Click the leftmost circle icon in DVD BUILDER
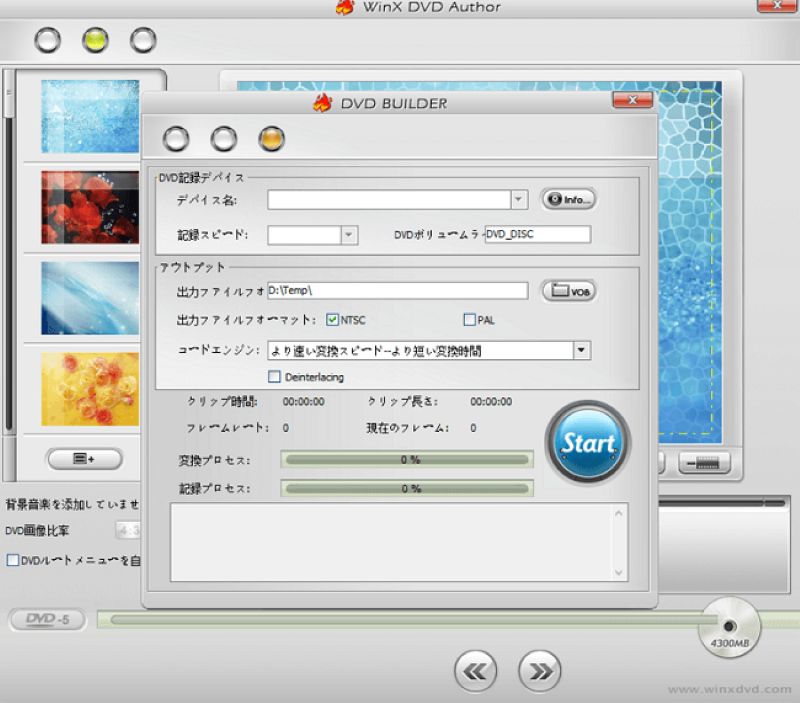Viewport: 800px width, 703px height. [x=176, y=138]
